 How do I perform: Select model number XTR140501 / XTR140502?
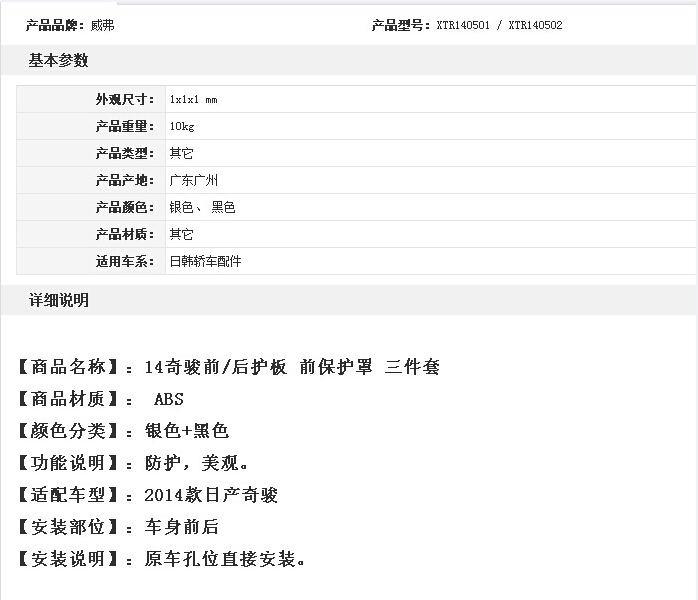coord(499,25)
